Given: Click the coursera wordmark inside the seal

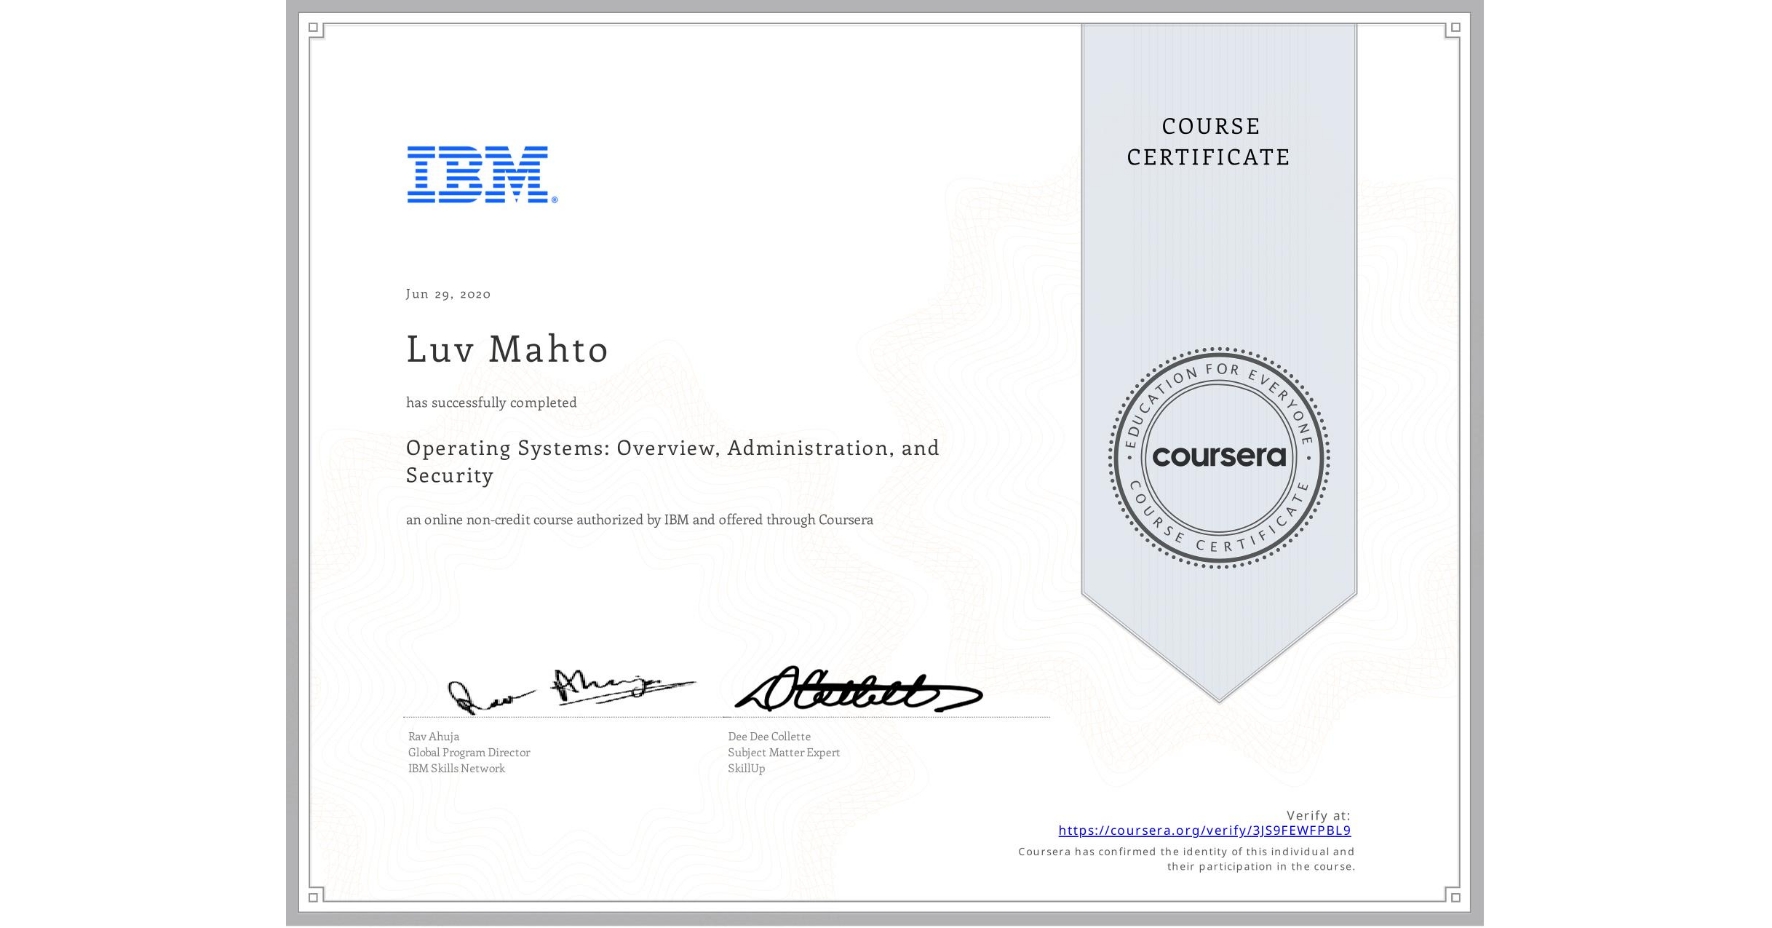Looking at the screenshot, I should click(1218, 455).
